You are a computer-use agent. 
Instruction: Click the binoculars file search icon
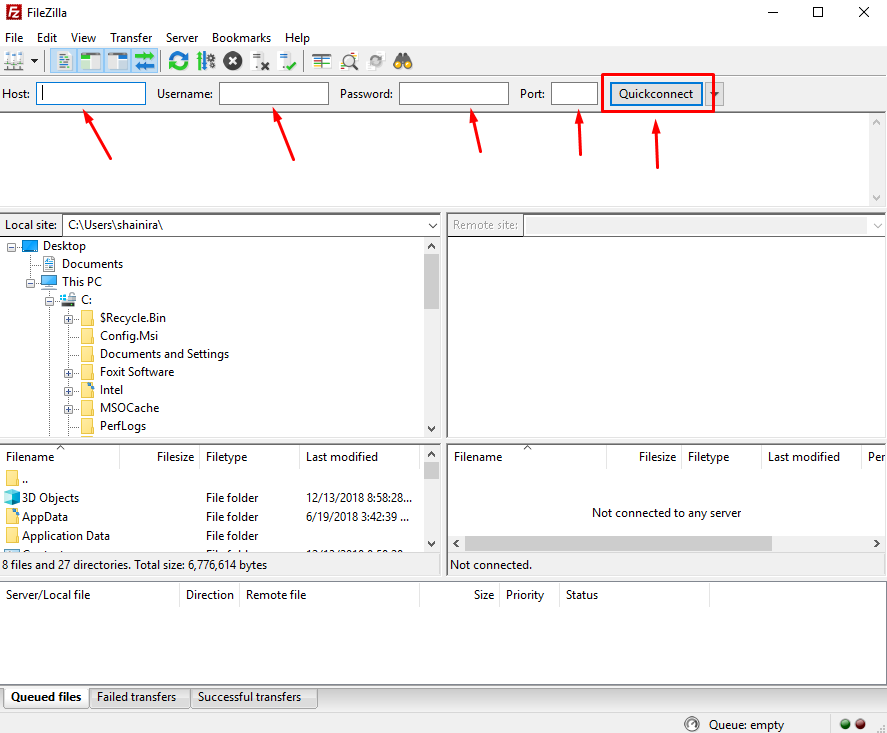tap(403, 61)
